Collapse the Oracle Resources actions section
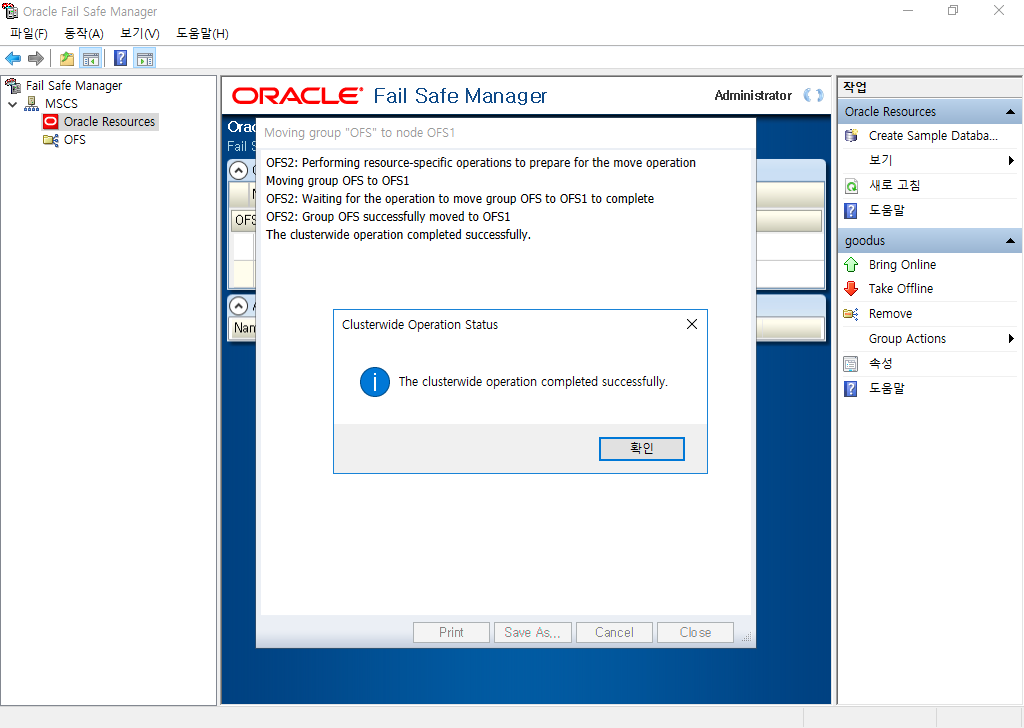The image size is (1024, 728). (1010, 112)
